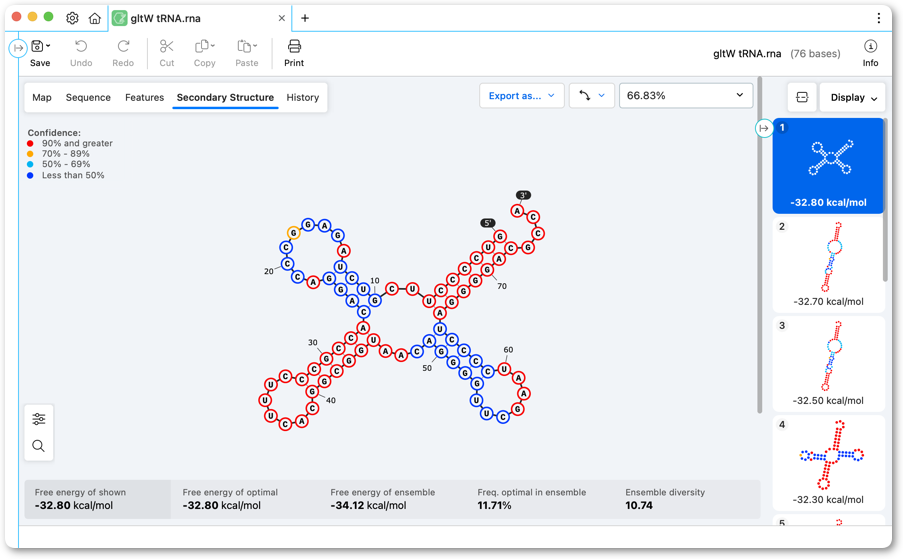This screenshot has width=903, height=559.
Task: Click Free energy of ensemble -34.12 kcal/mol
Action: click(369, 505)
